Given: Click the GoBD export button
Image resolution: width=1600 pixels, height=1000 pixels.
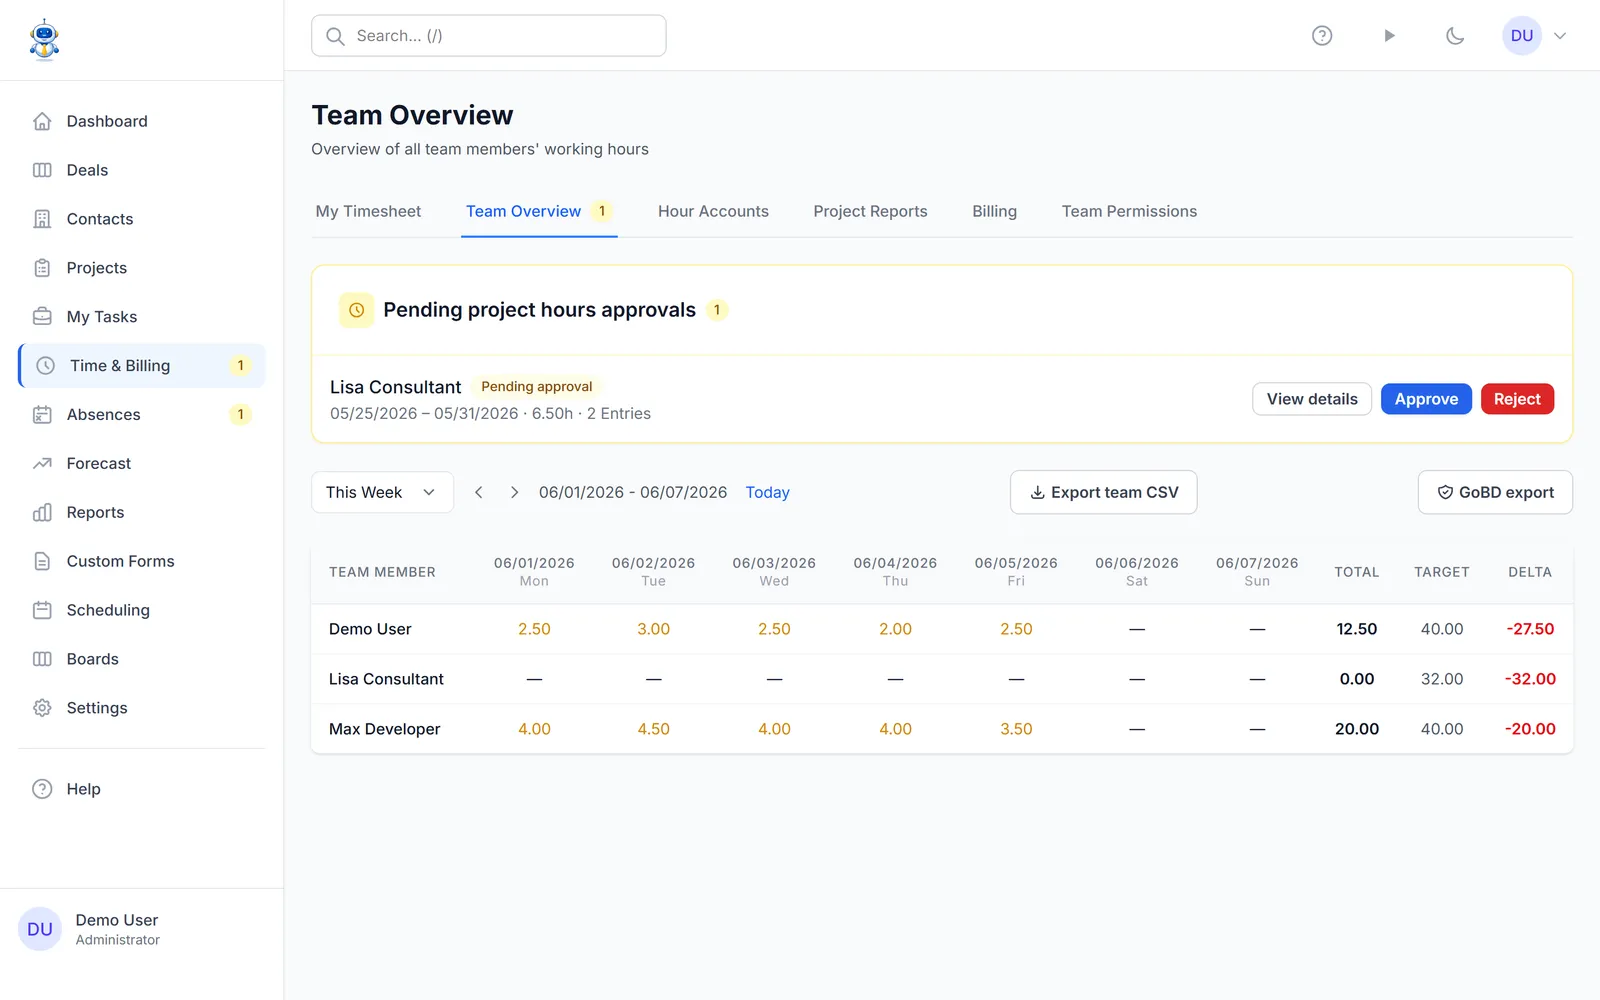Looking at the screenshot, I should point(1495,492).
